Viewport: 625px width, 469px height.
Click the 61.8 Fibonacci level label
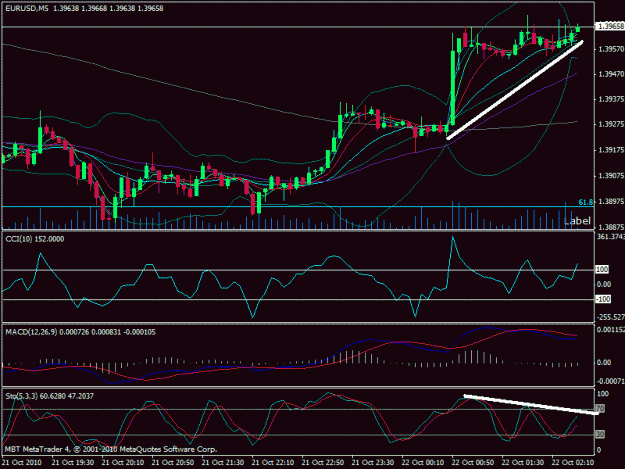click(x=586, y=202)
